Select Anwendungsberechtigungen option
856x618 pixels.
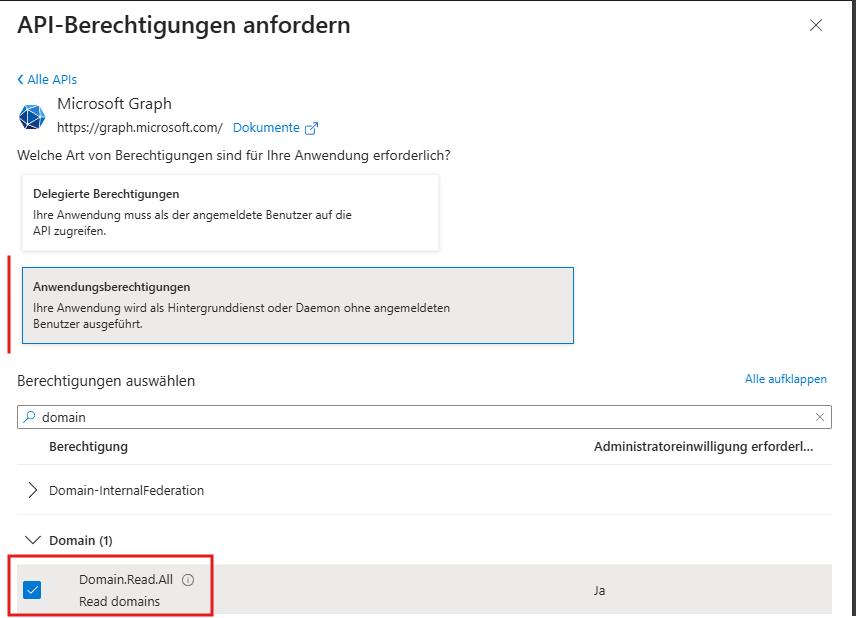[x=298, y=305]
